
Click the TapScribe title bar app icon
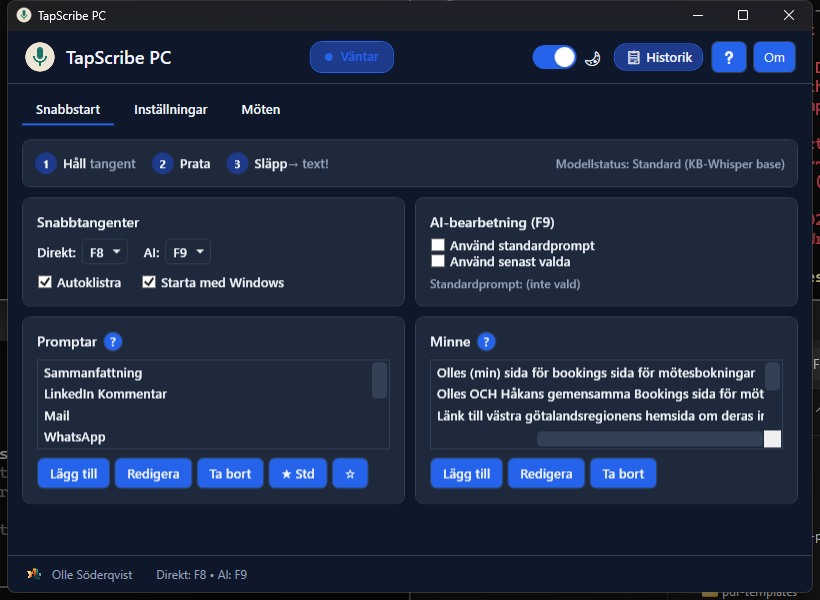point(24,15)
